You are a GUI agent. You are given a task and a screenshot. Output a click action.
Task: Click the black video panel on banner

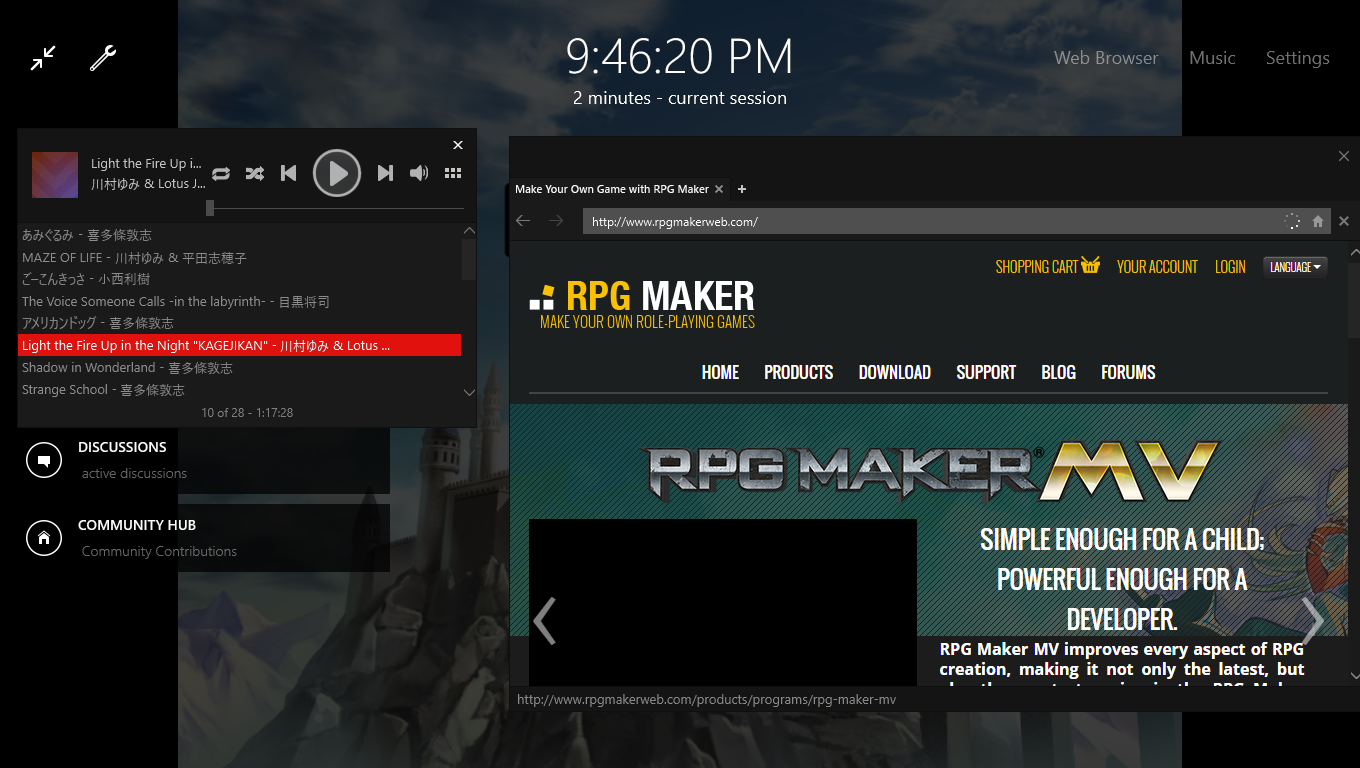723,601
